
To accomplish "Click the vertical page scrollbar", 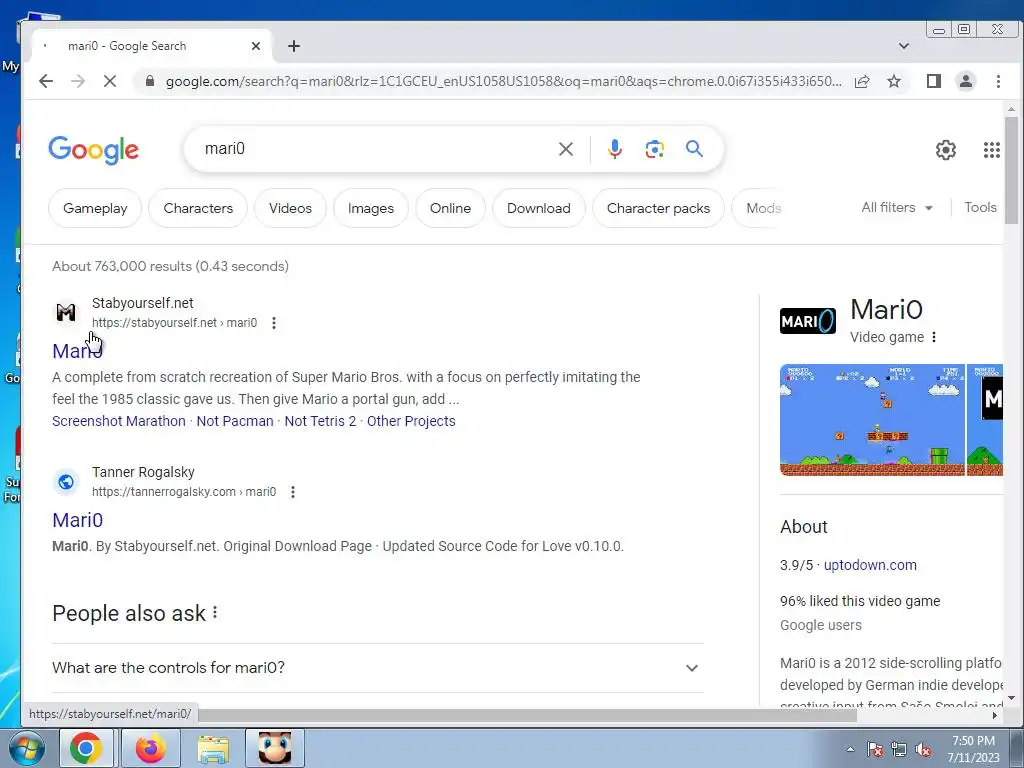I will coord(1011,170).
